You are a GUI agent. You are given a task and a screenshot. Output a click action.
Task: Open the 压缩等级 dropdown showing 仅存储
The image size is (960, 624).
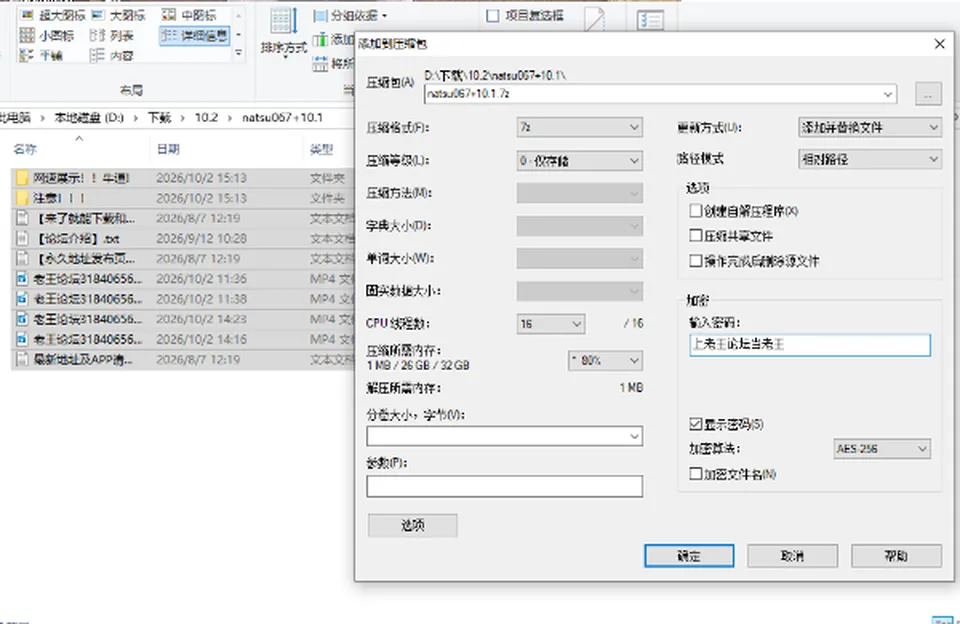click(x=579, y=160)
